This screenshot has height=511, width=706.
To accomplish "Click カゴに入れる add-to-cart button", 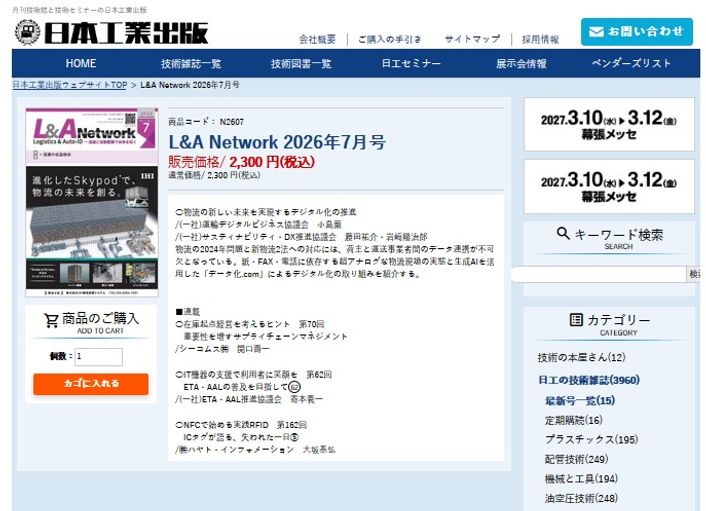I will [x=91, y=384].
